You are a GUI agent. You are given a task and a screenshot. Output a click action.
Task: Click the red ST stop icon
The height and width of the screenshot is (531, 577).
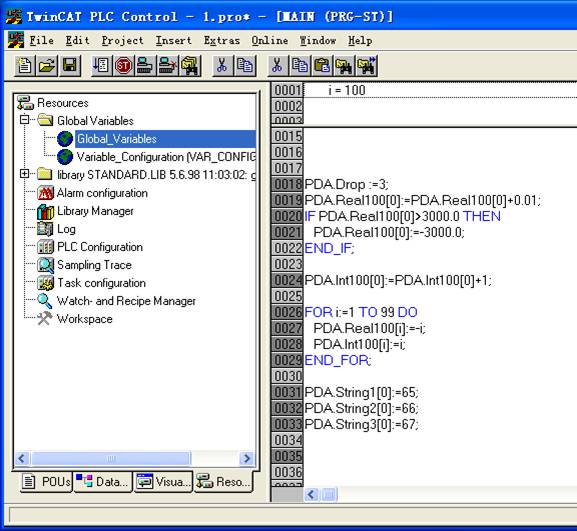[123, 66]
